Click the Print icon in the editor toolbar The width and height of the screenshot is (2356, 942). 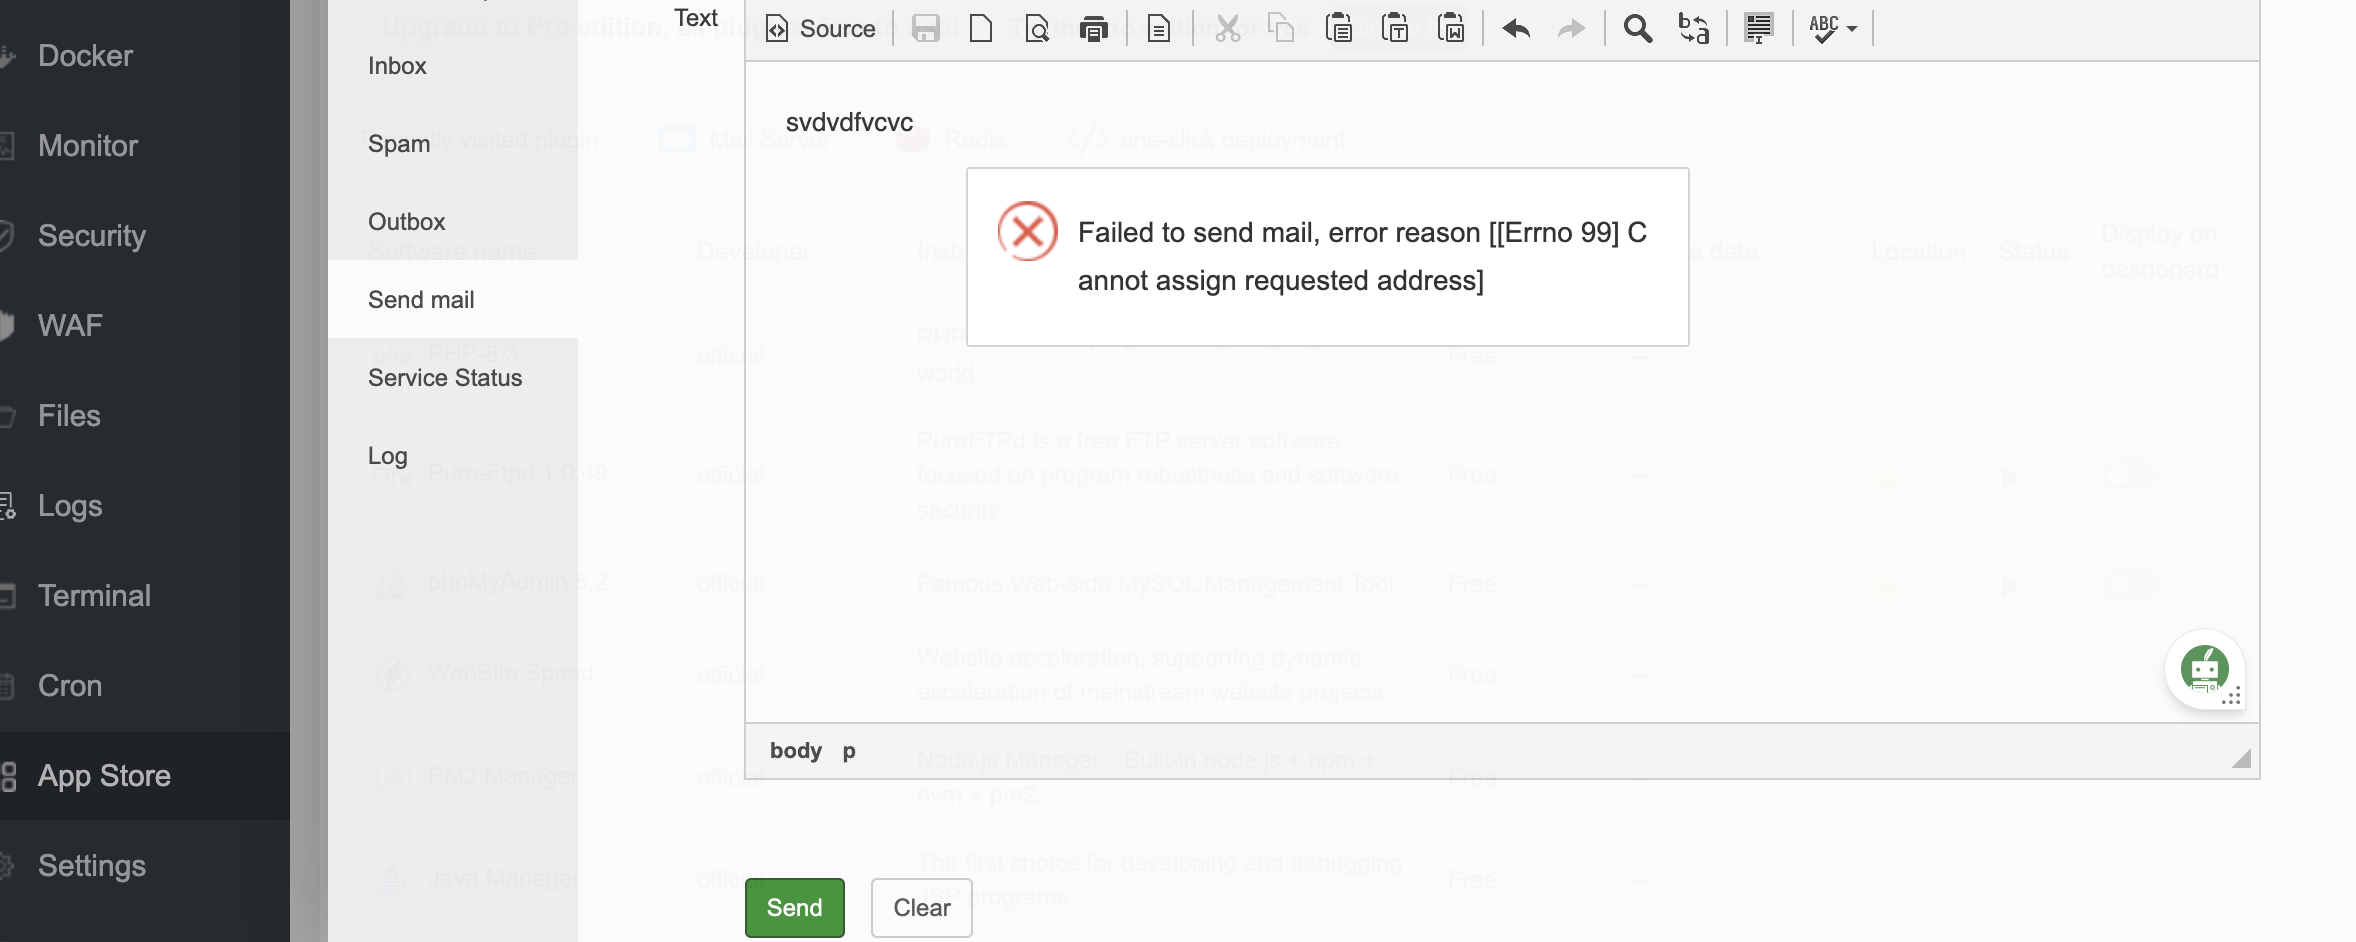pyautogui.click(x=1094, y=29)
